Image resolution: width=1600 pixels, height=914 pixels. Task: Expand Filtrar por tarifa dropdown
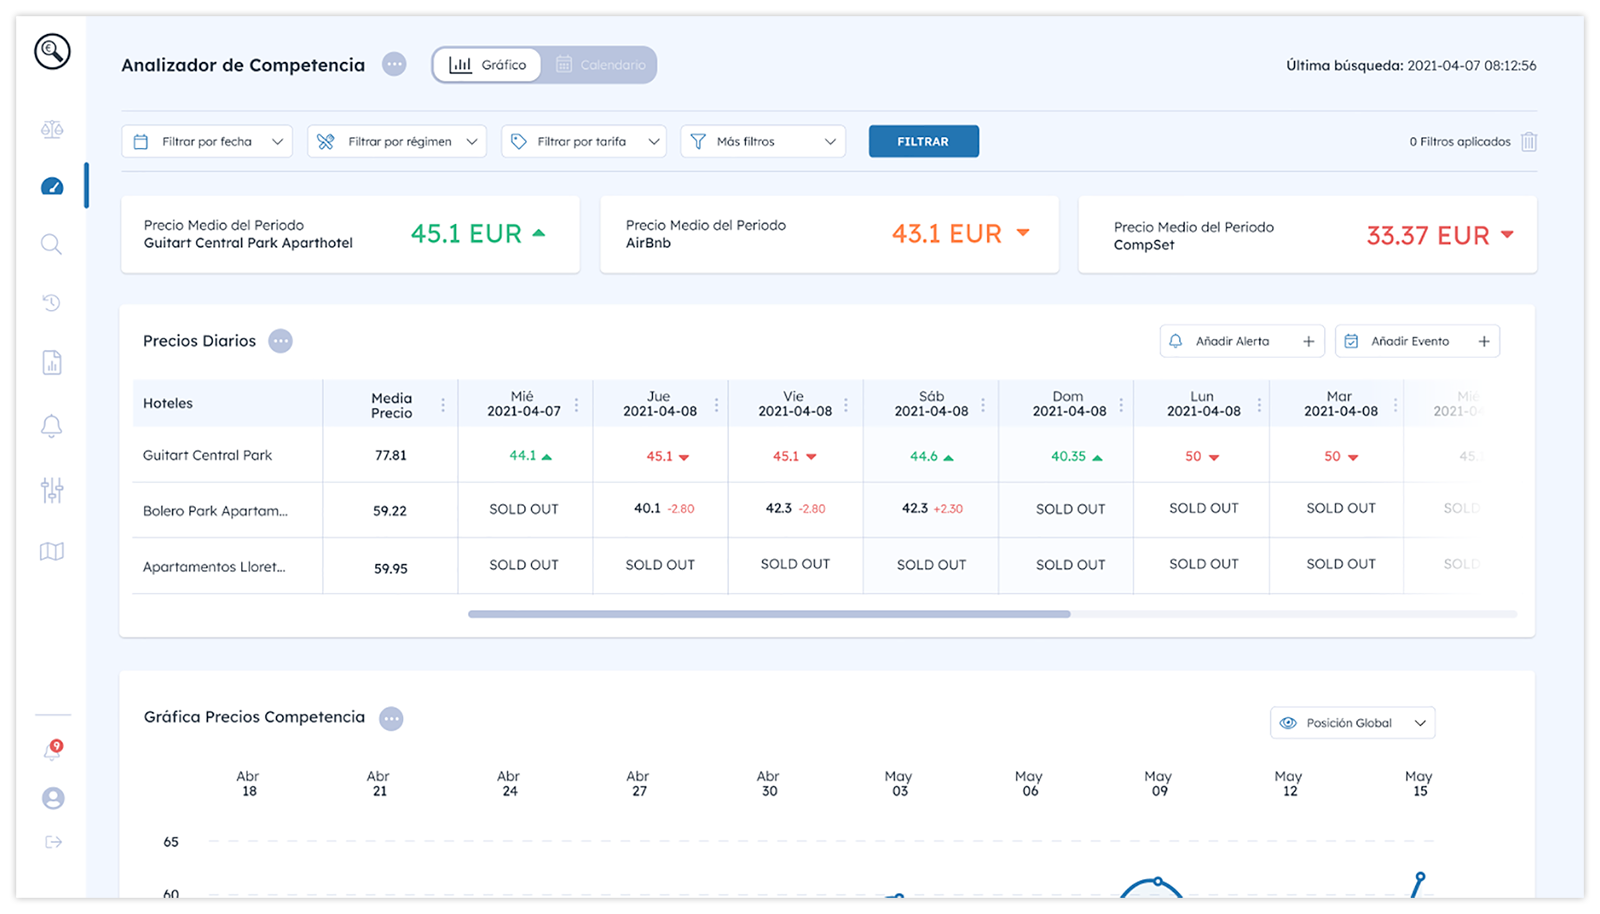(584, 142)
